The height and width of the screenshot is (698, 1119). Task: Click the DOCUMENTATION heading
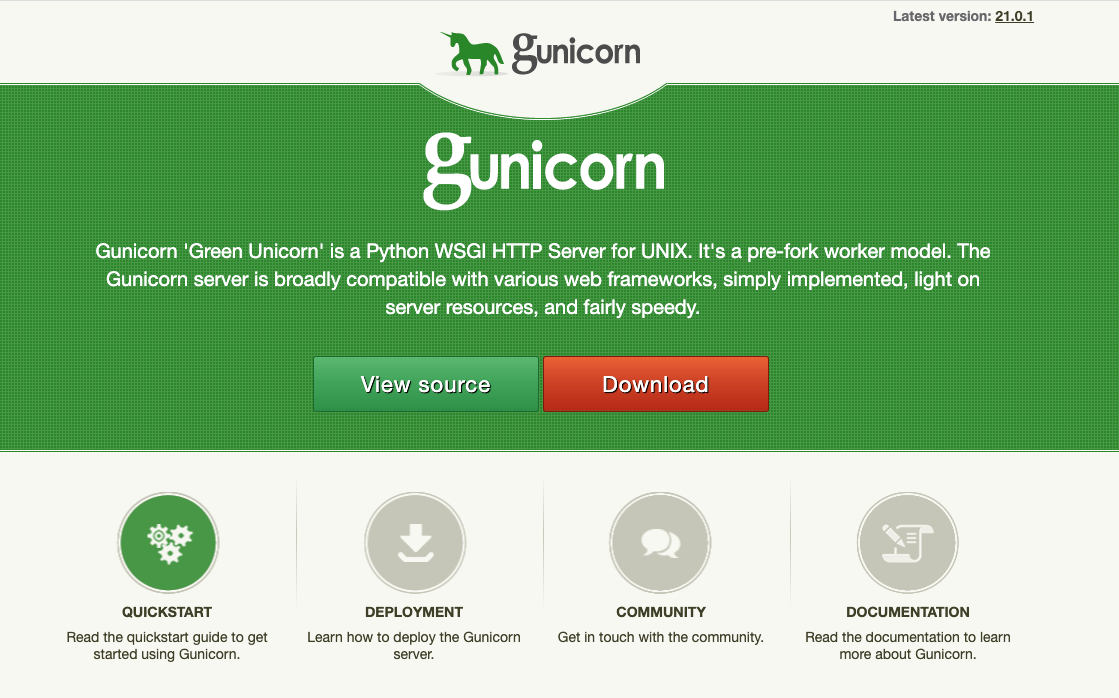click(x=907, y=611)
